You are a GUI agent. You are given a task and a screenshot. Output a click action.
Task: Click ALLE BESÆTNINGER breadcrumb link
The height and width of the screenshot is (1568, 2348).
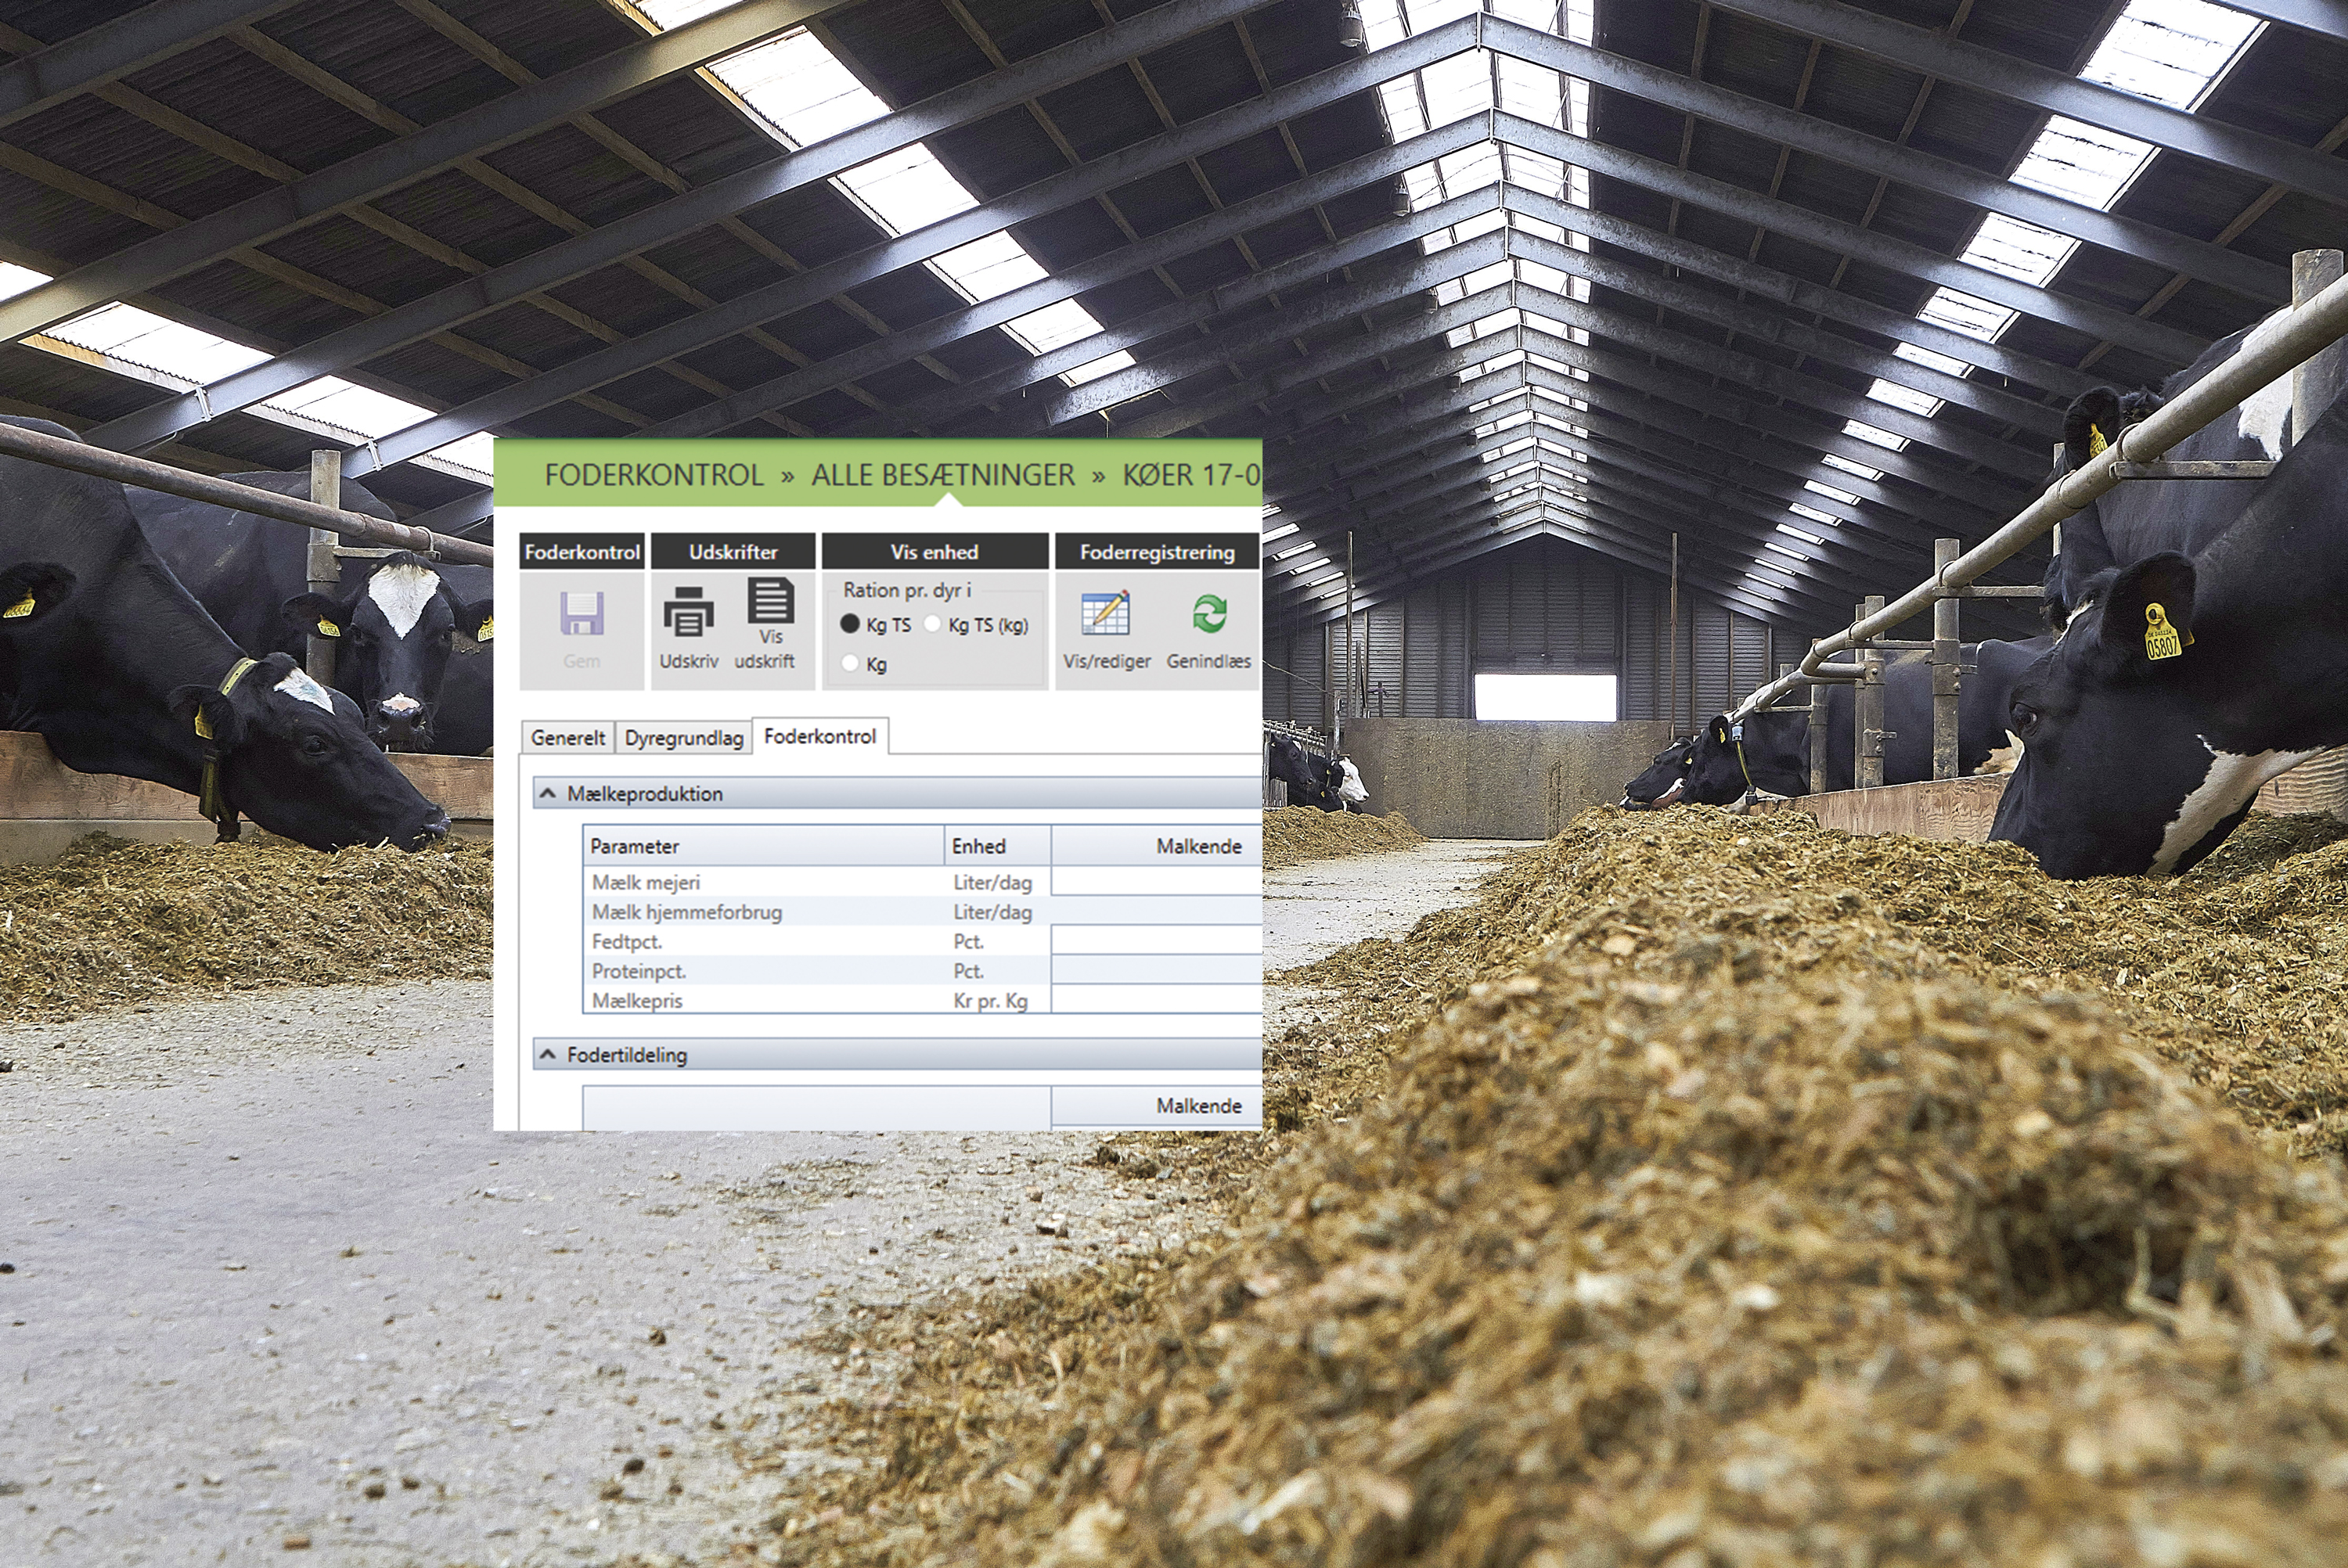(x=942, y=474)
